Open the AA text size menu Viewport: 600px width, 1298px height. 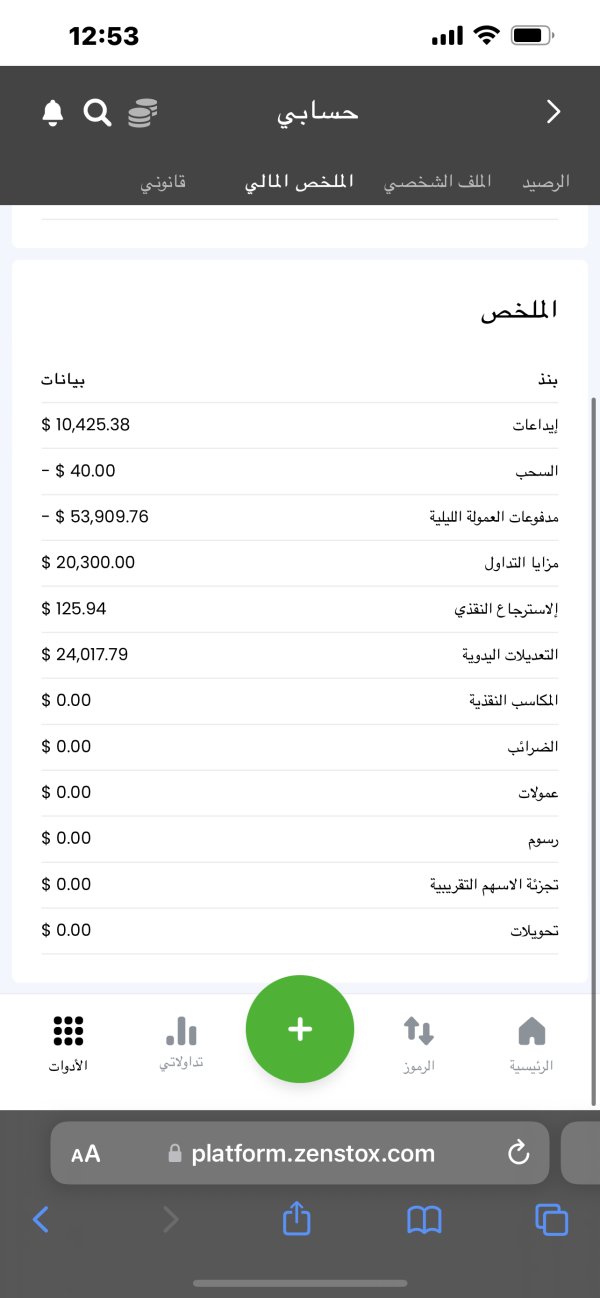pyautogui.click(x=86, y=1154)
